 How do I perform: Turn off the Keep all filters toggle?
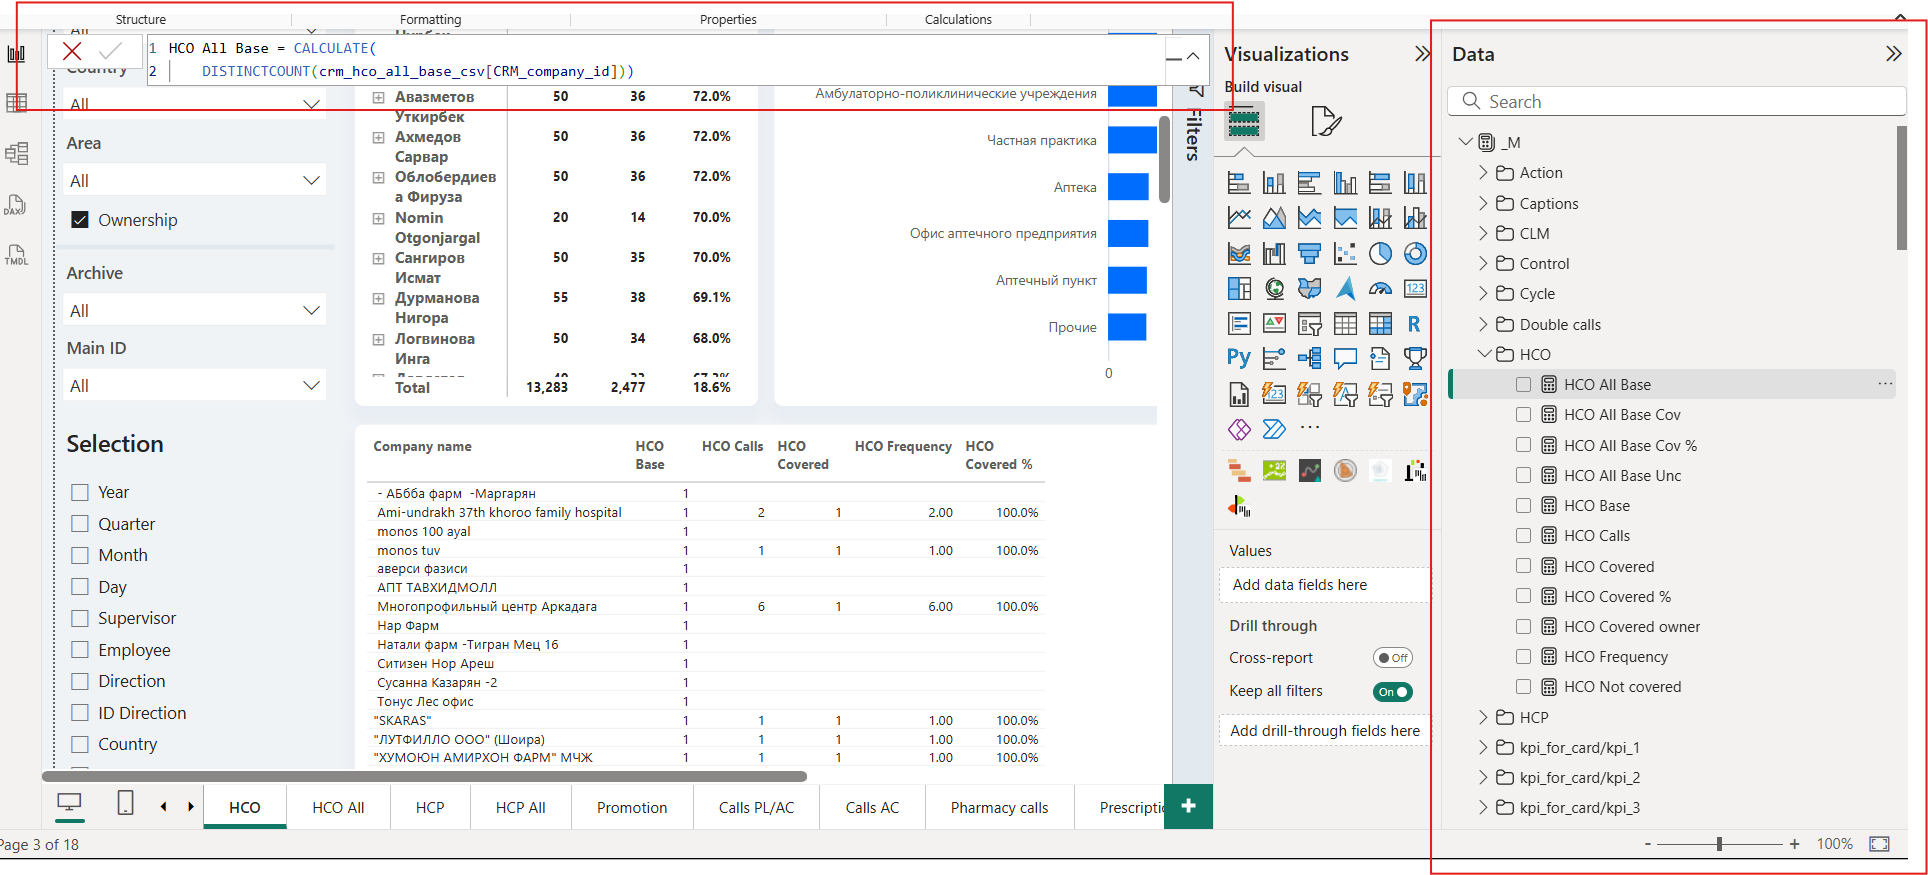(x=1392, y=692)
